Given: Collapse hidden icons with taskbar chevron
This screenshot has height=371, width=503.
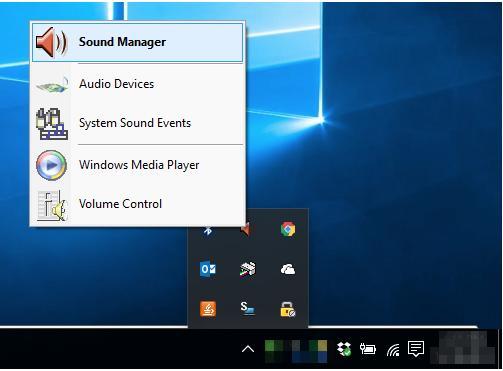Looking at the screenshot, I should point(248,349).
